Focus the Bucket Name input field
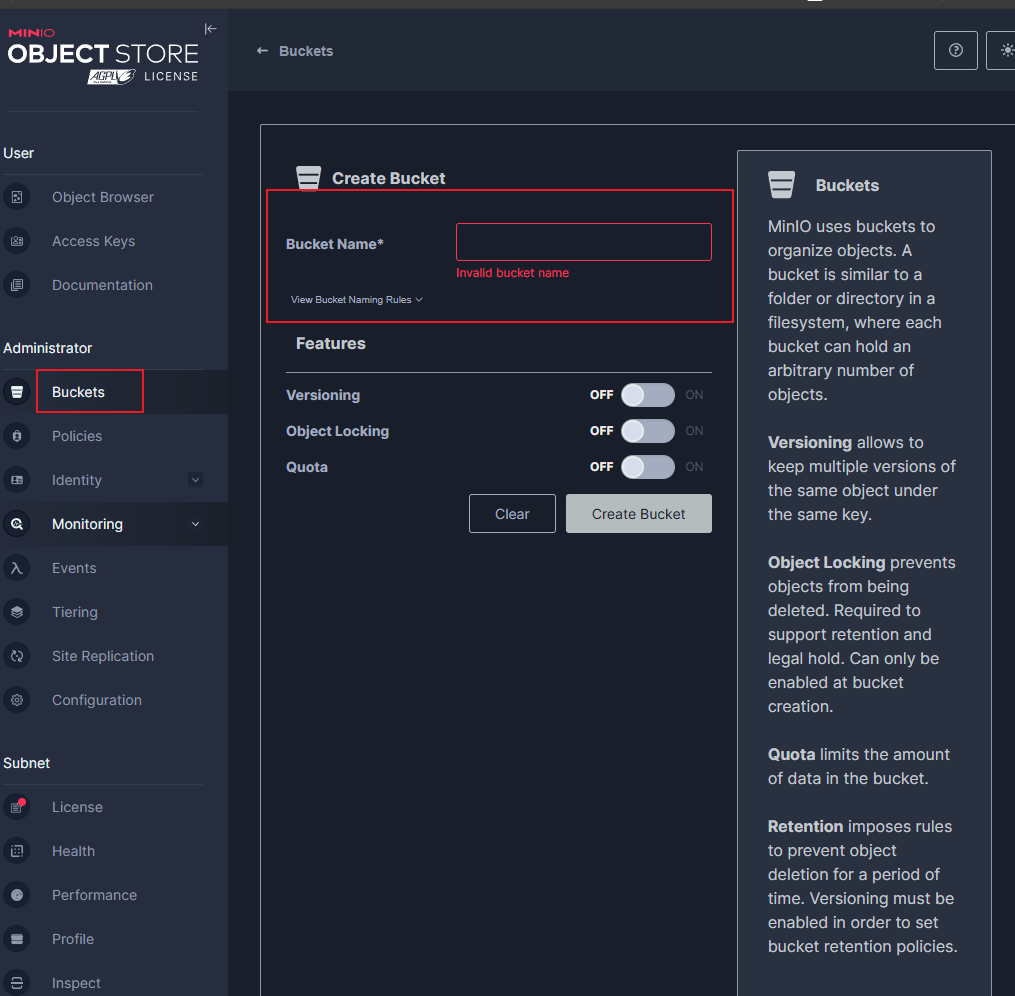Screen dimensions: 1015x996 (x=583, y=242)
